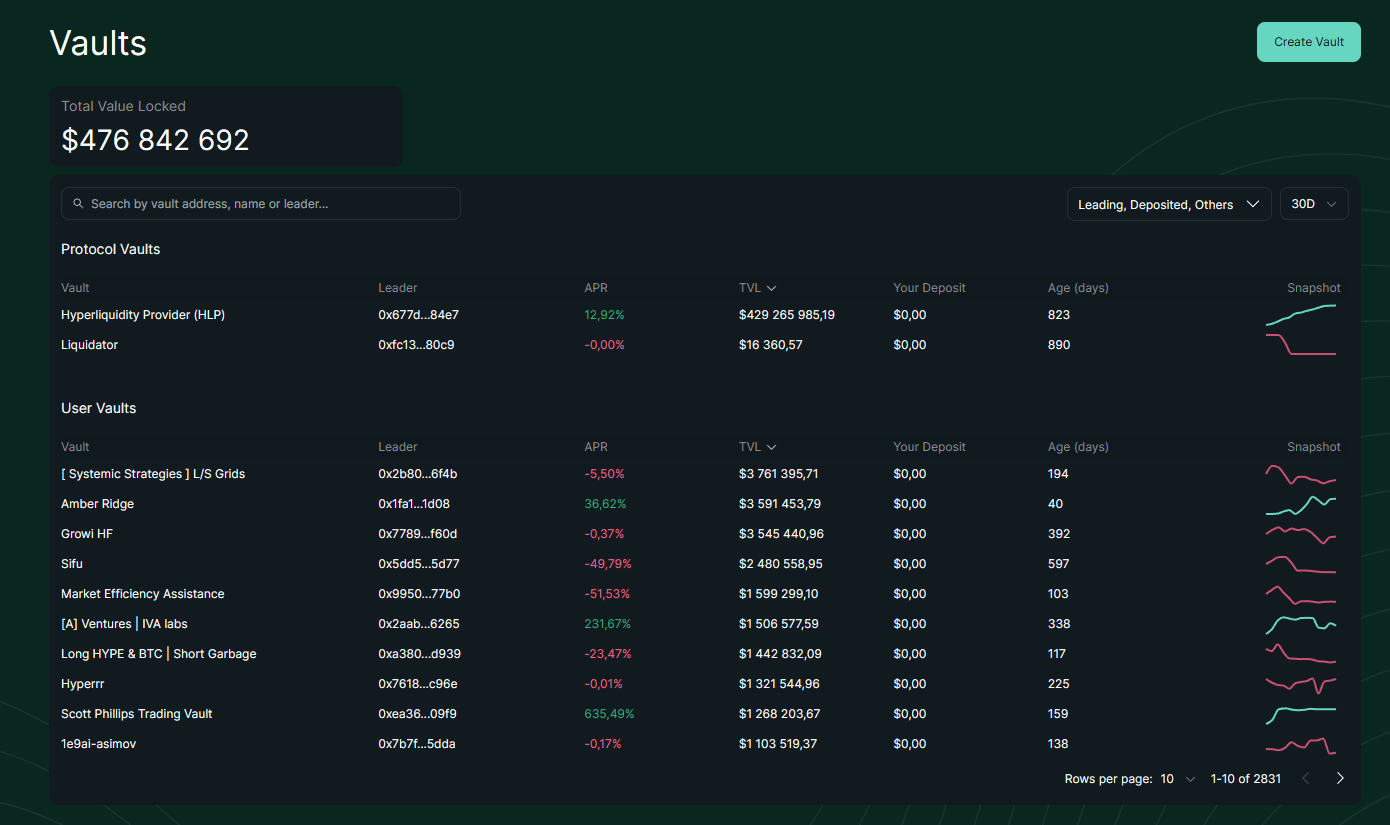The width and height of the screenshot is (1390, 825).
Task: Click APR value 635,49%
Action: 609,714
